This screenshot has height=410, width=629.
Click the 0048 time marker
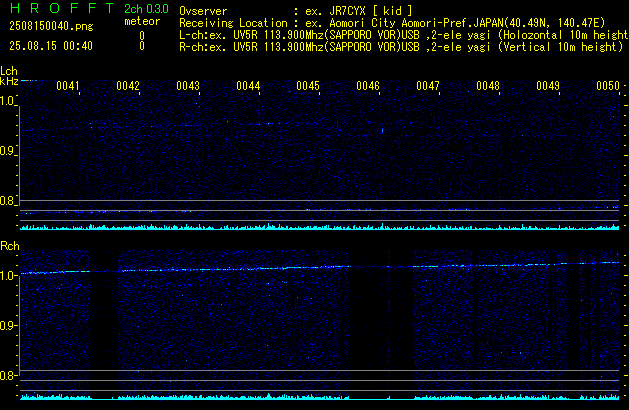coord(488,86)
